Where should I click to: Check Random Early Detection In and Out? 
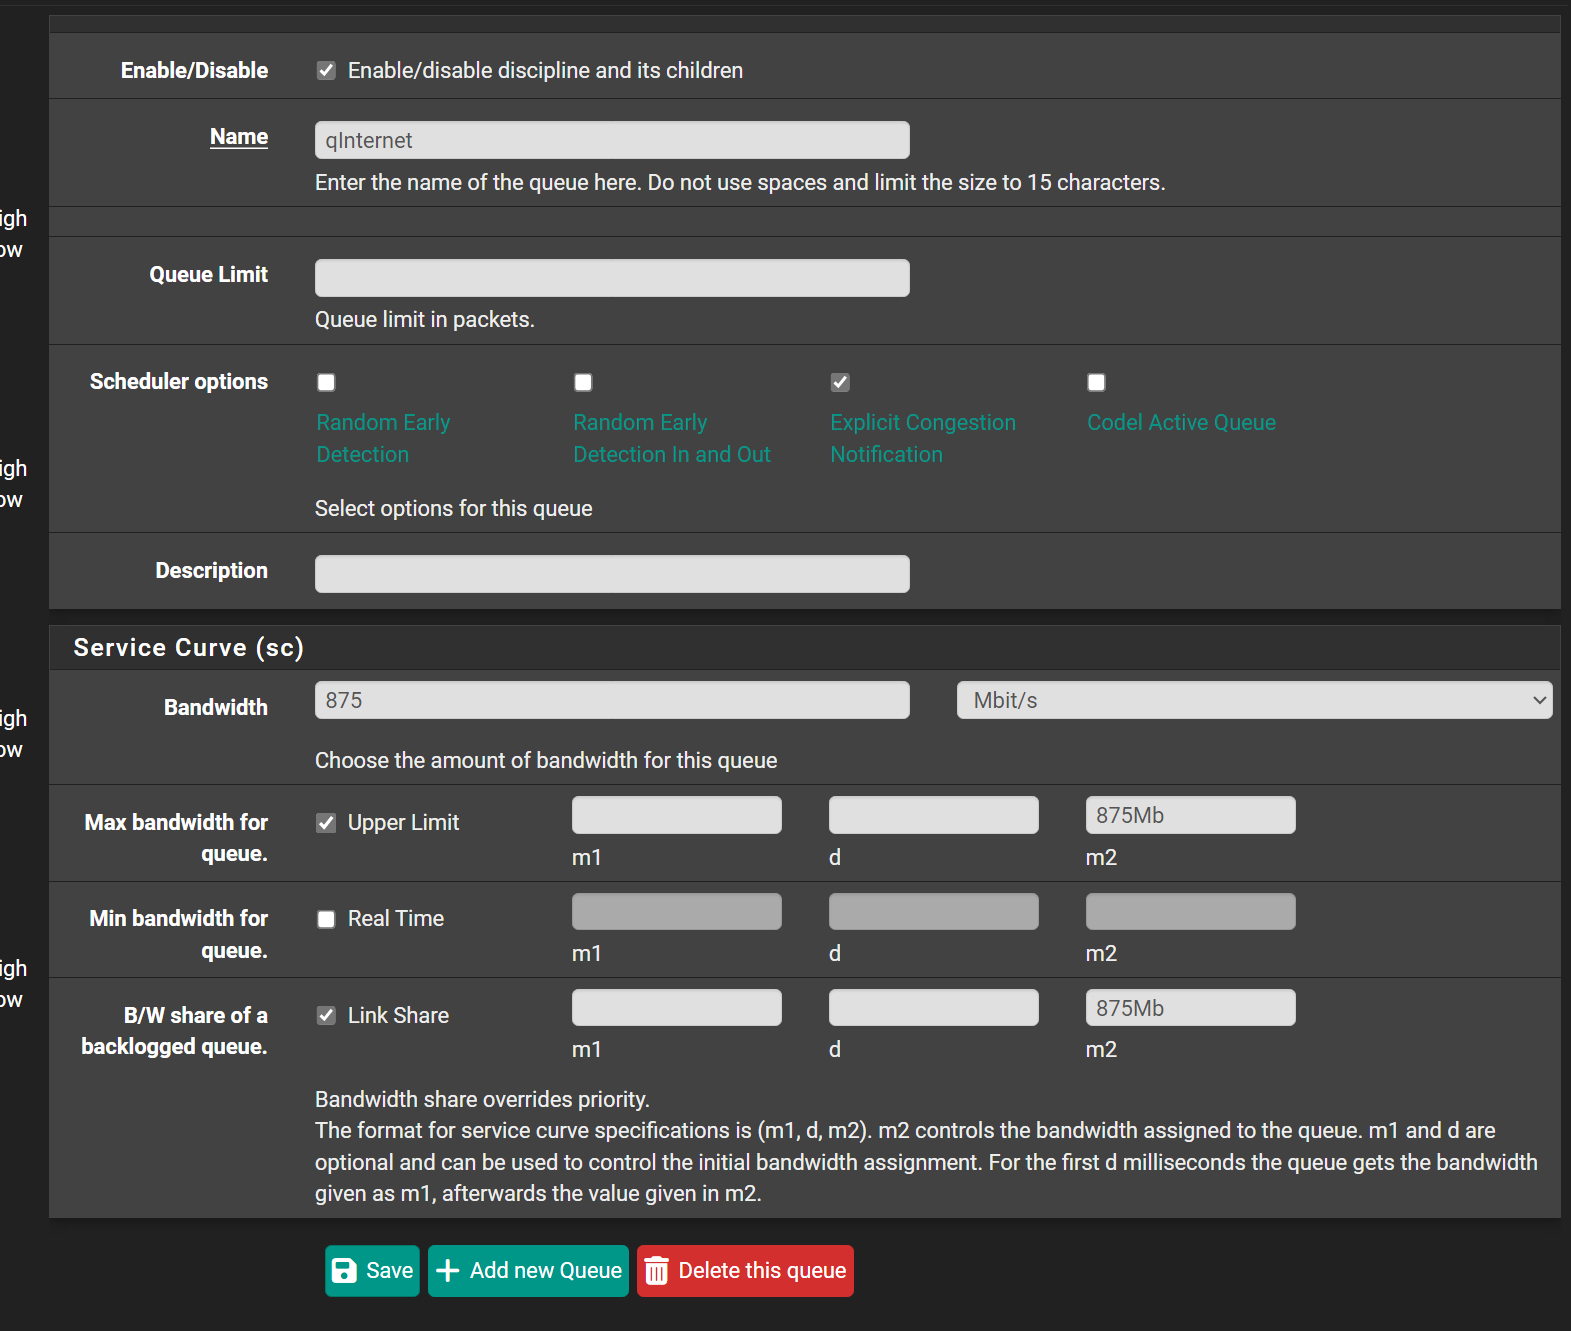pos(583,382)
